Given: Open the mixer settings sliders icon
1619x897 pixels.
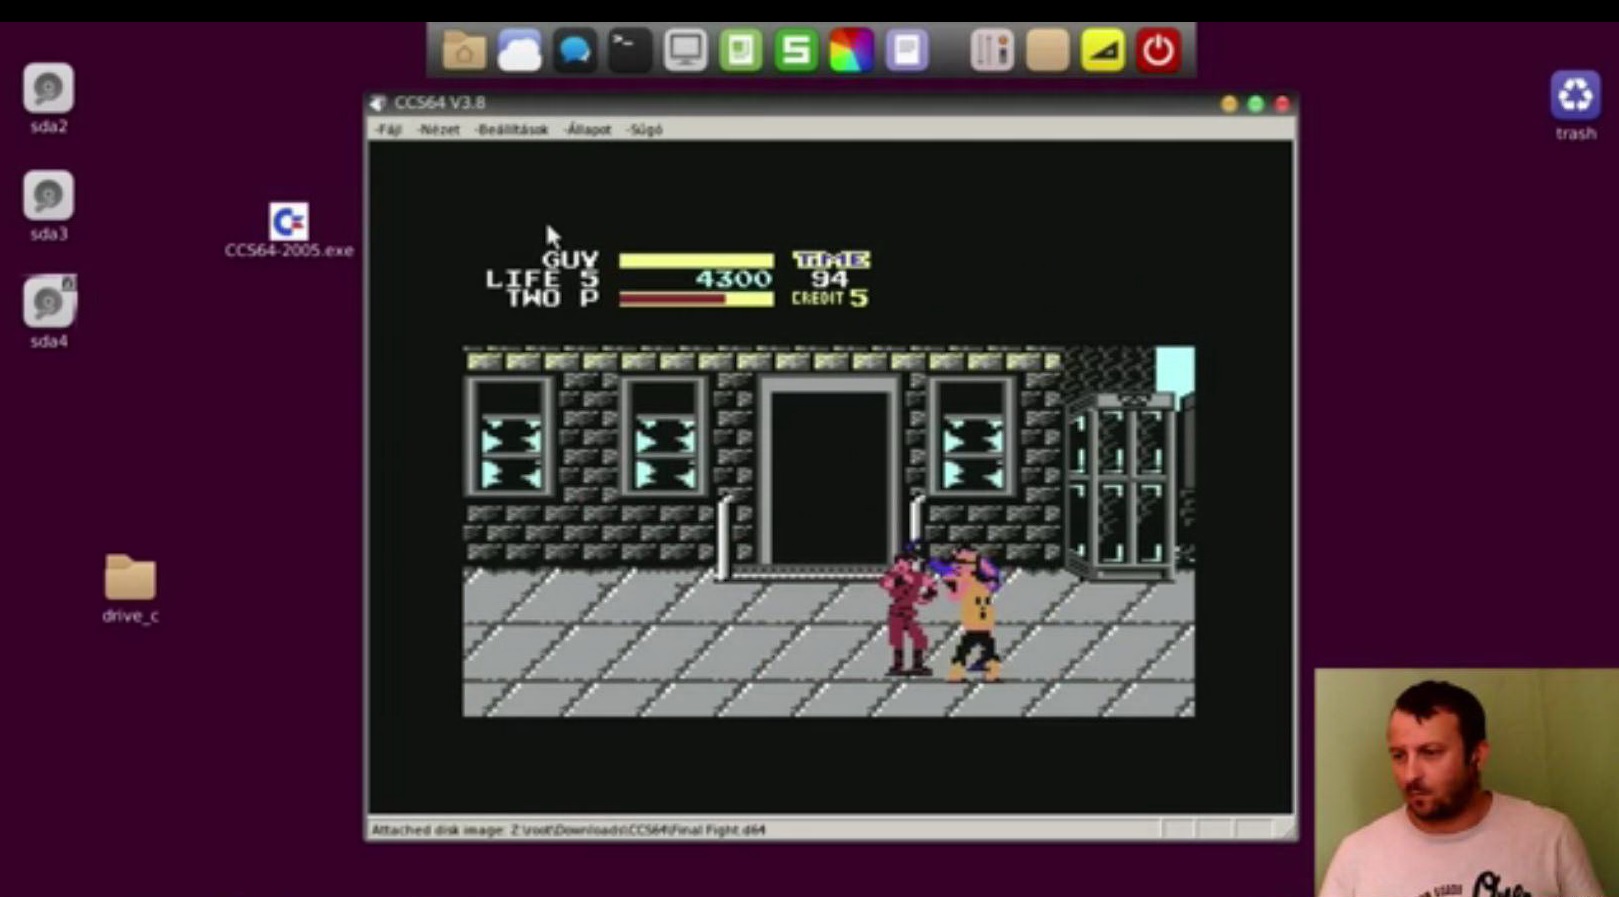Looking at the screenshot, I should 992,51.
